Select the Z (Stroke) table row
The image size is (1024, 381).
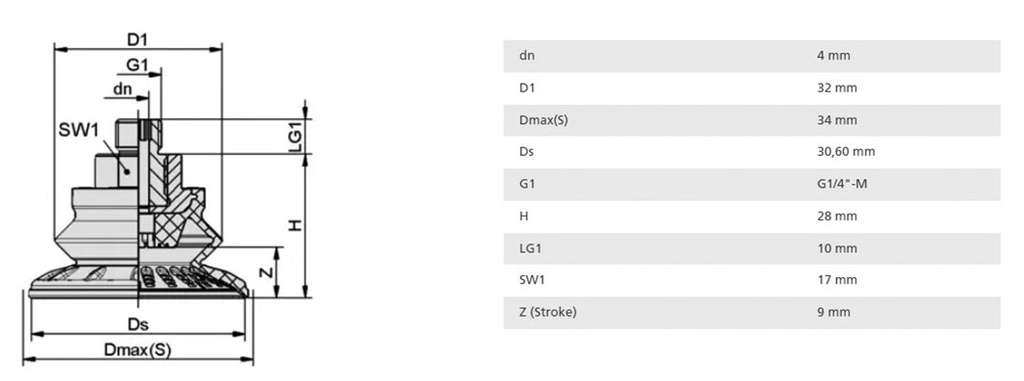pyautogui.click(x=752, y=312)
